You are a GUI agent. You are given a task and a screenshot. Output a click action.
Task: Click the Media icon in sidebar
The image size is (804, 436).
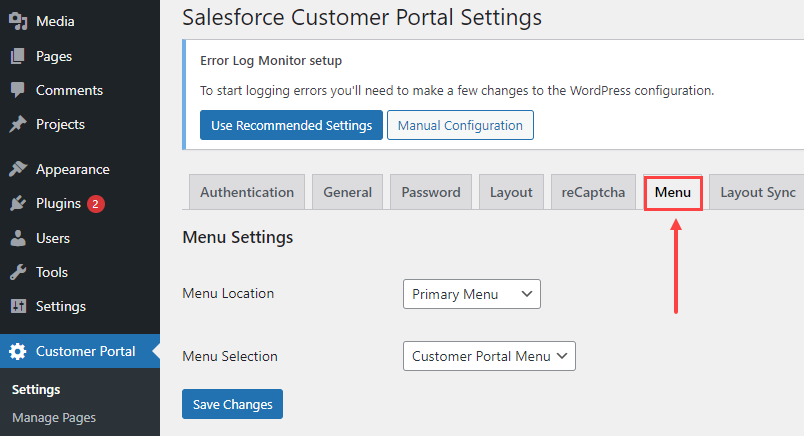(18, 21)
